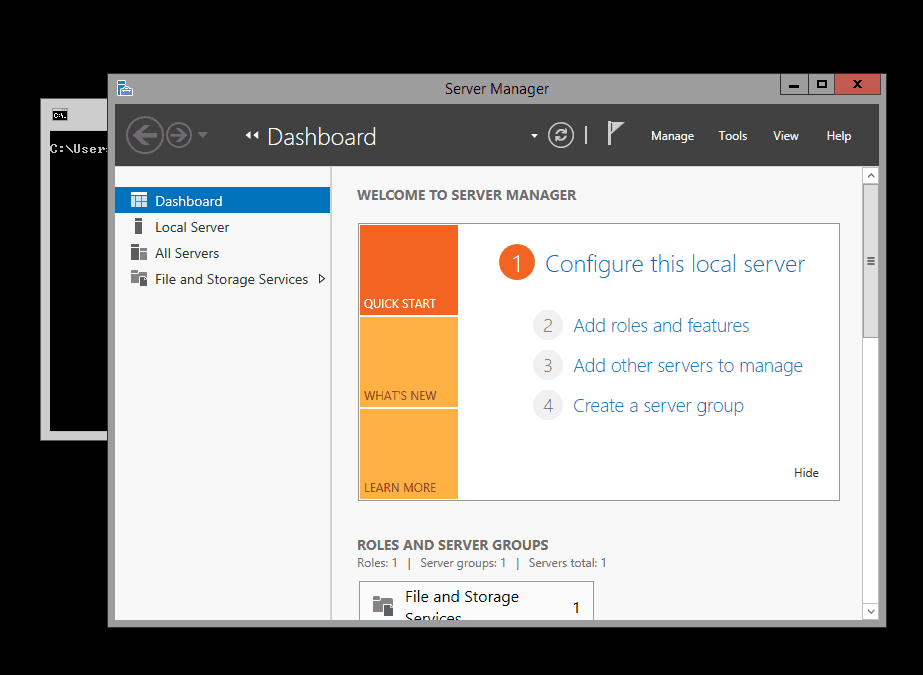Click the double-chevron before Dashboard title
923x675 pixels.
(252, 135)
